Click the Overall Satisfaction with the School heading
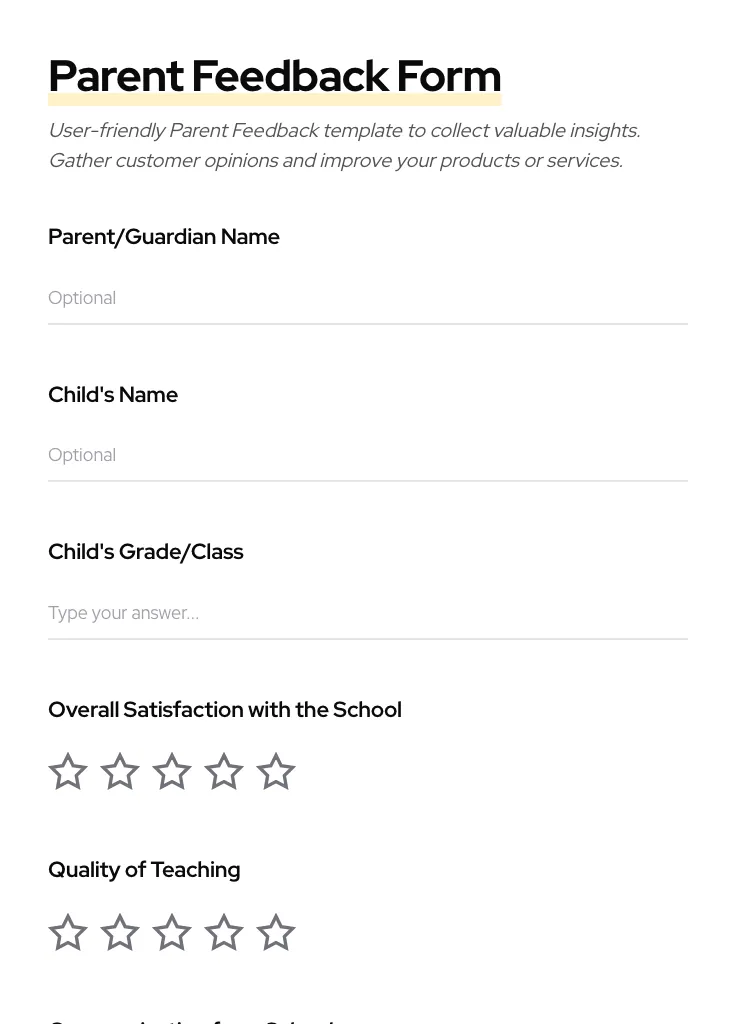 (x=225, y=709)
